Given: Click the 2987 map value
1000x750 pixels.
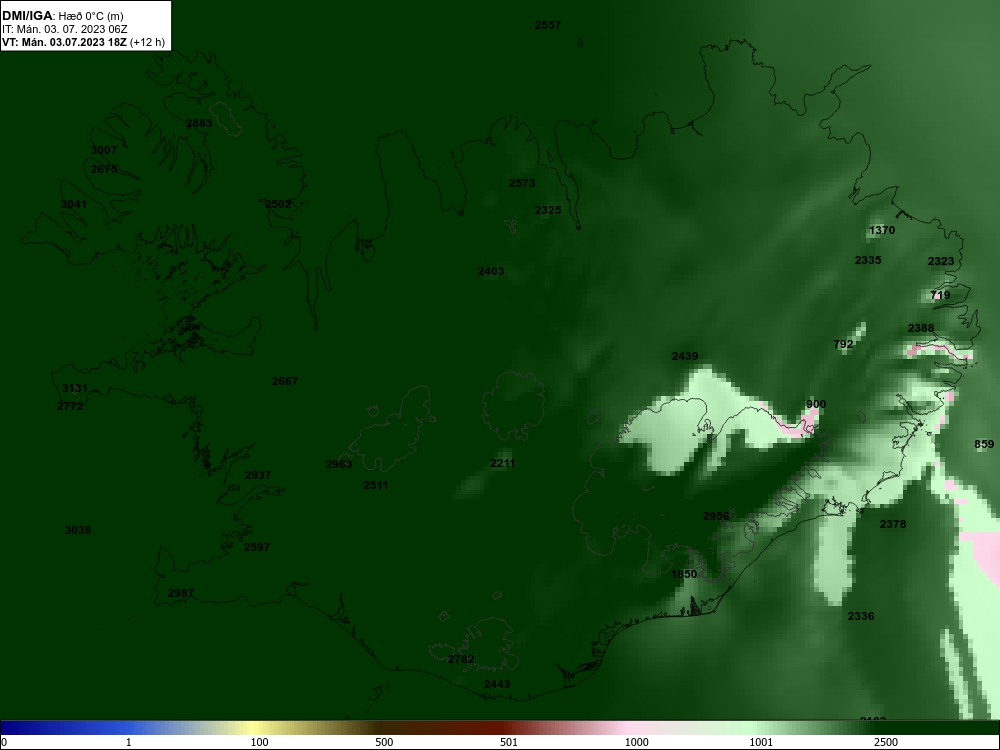Looking at the screenshot, I should pyautogui.click(x=180, y=593).
